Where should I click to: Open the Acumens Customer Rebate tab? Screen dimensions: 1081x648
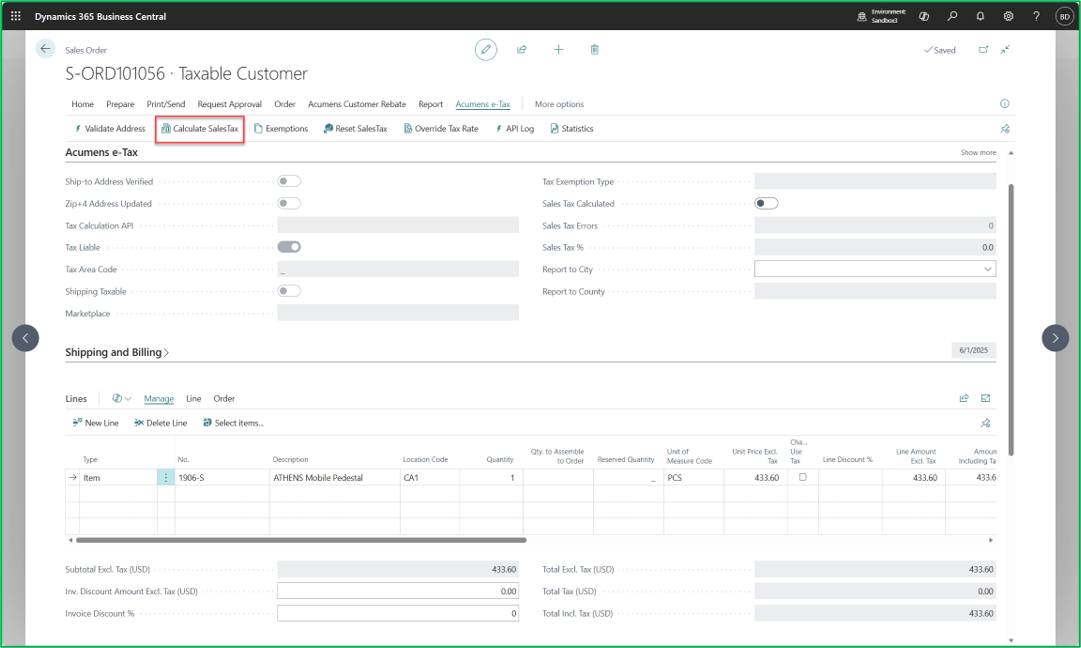357,104
